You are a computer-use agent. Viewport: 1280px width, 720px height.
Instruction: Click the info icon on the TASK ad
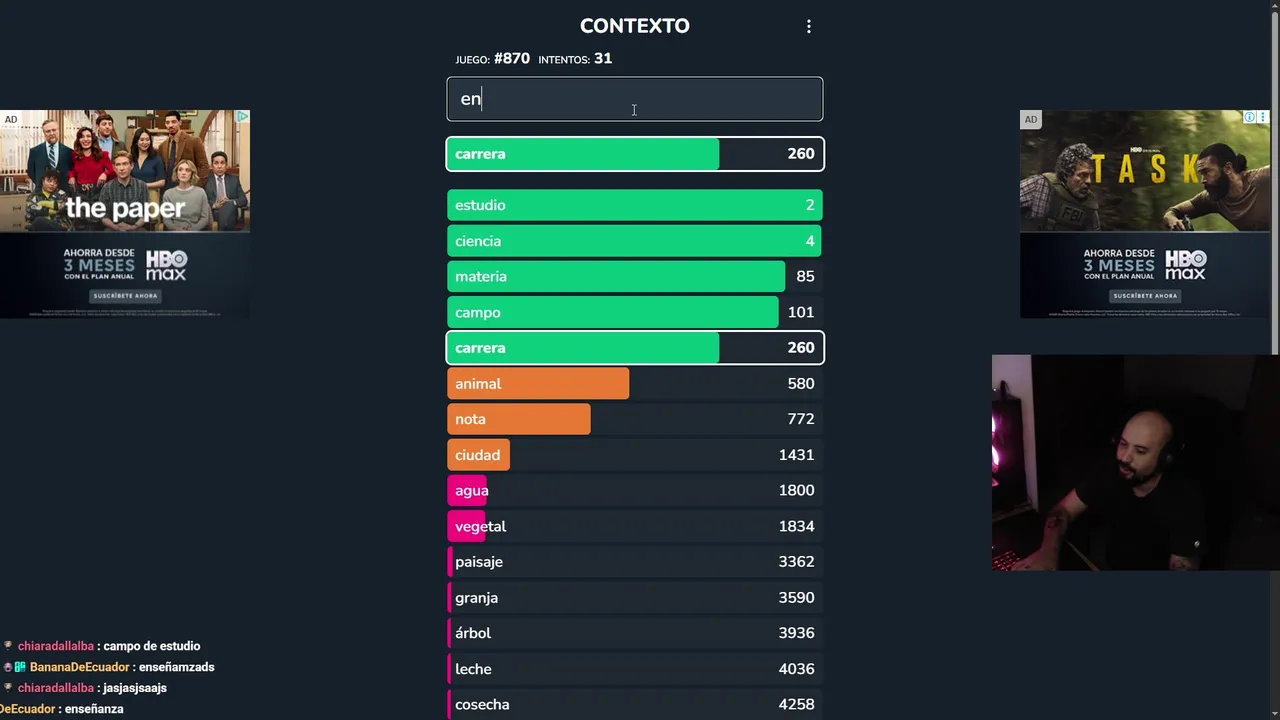click(x=1249, y=118)
